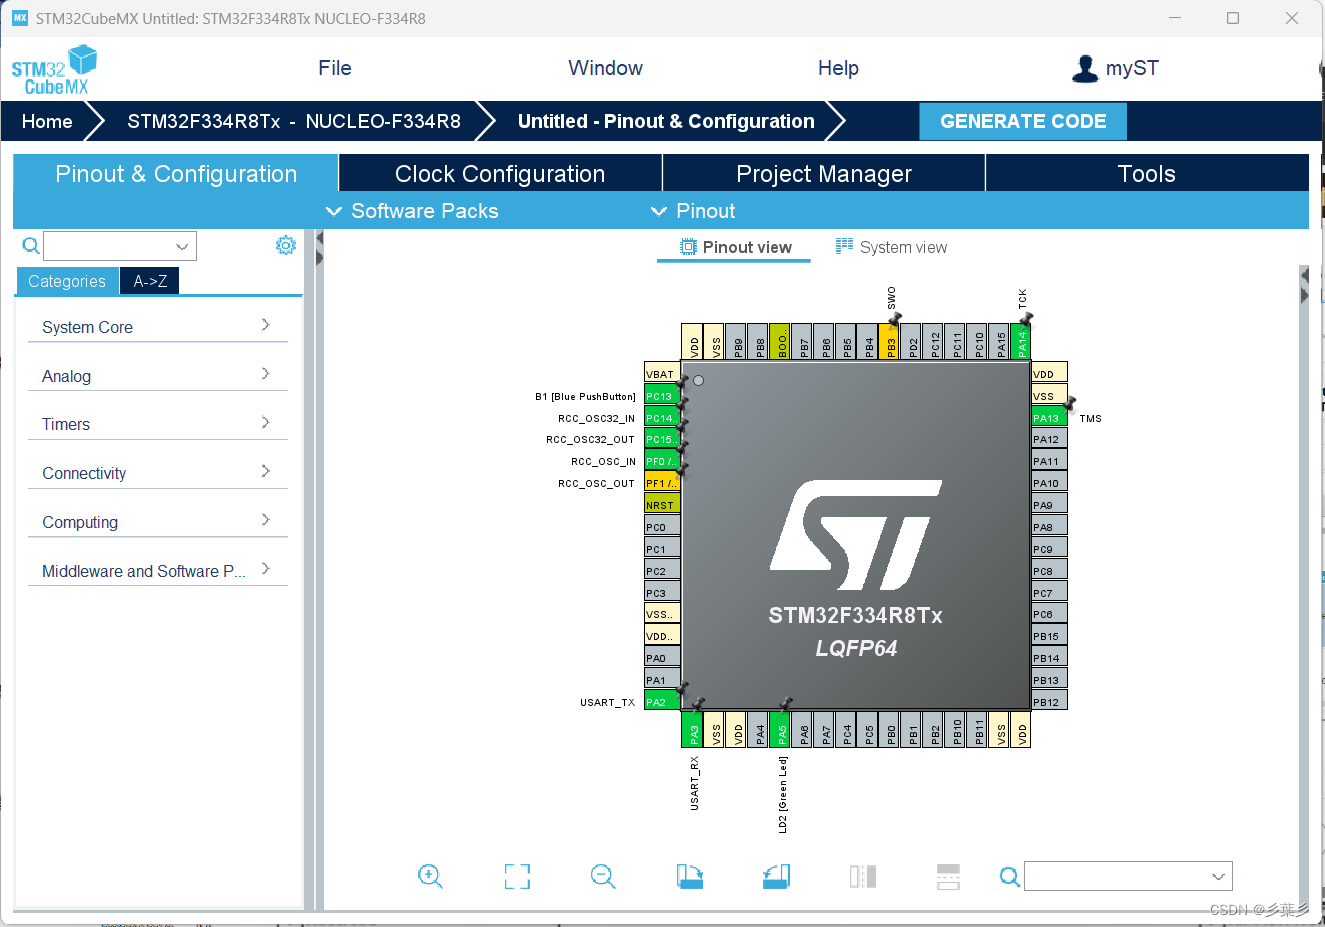The height and width of the screenshot is (927, 1325).
Task: Select pin PC13 Blue PushButton
Action: coord(662,396)
